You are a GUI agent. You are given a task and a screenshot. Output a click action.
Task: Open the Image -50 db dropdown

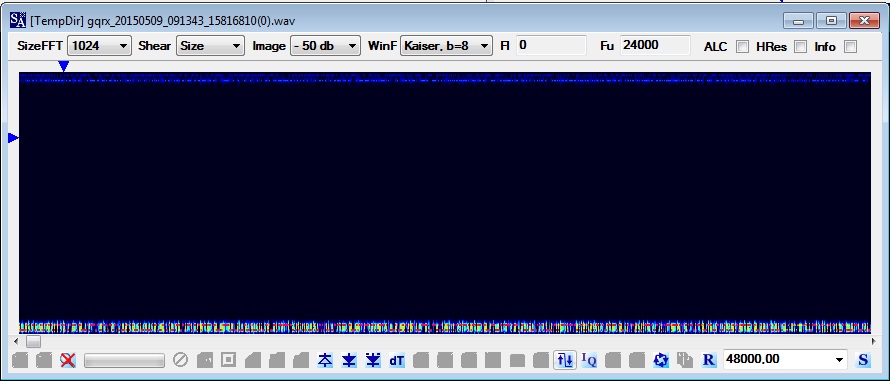click(x=325, y=45)
